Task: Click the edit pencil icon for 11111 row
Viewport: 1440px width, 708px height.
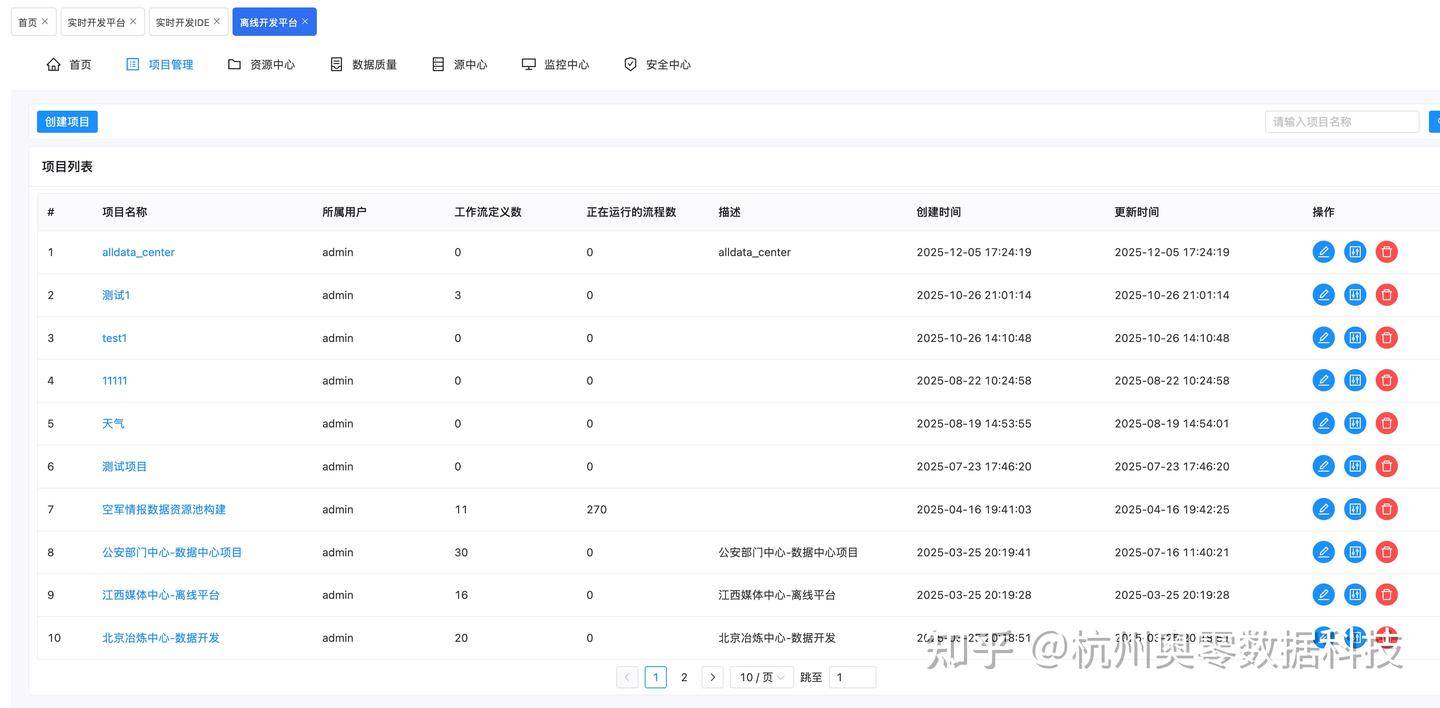Action: [x=1323, y=381]
